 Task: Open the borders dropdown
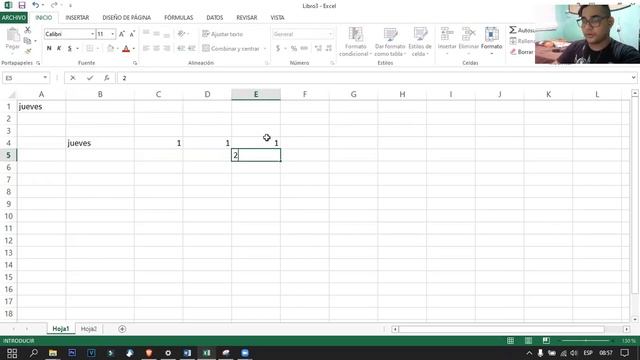[x=98, y=49]
